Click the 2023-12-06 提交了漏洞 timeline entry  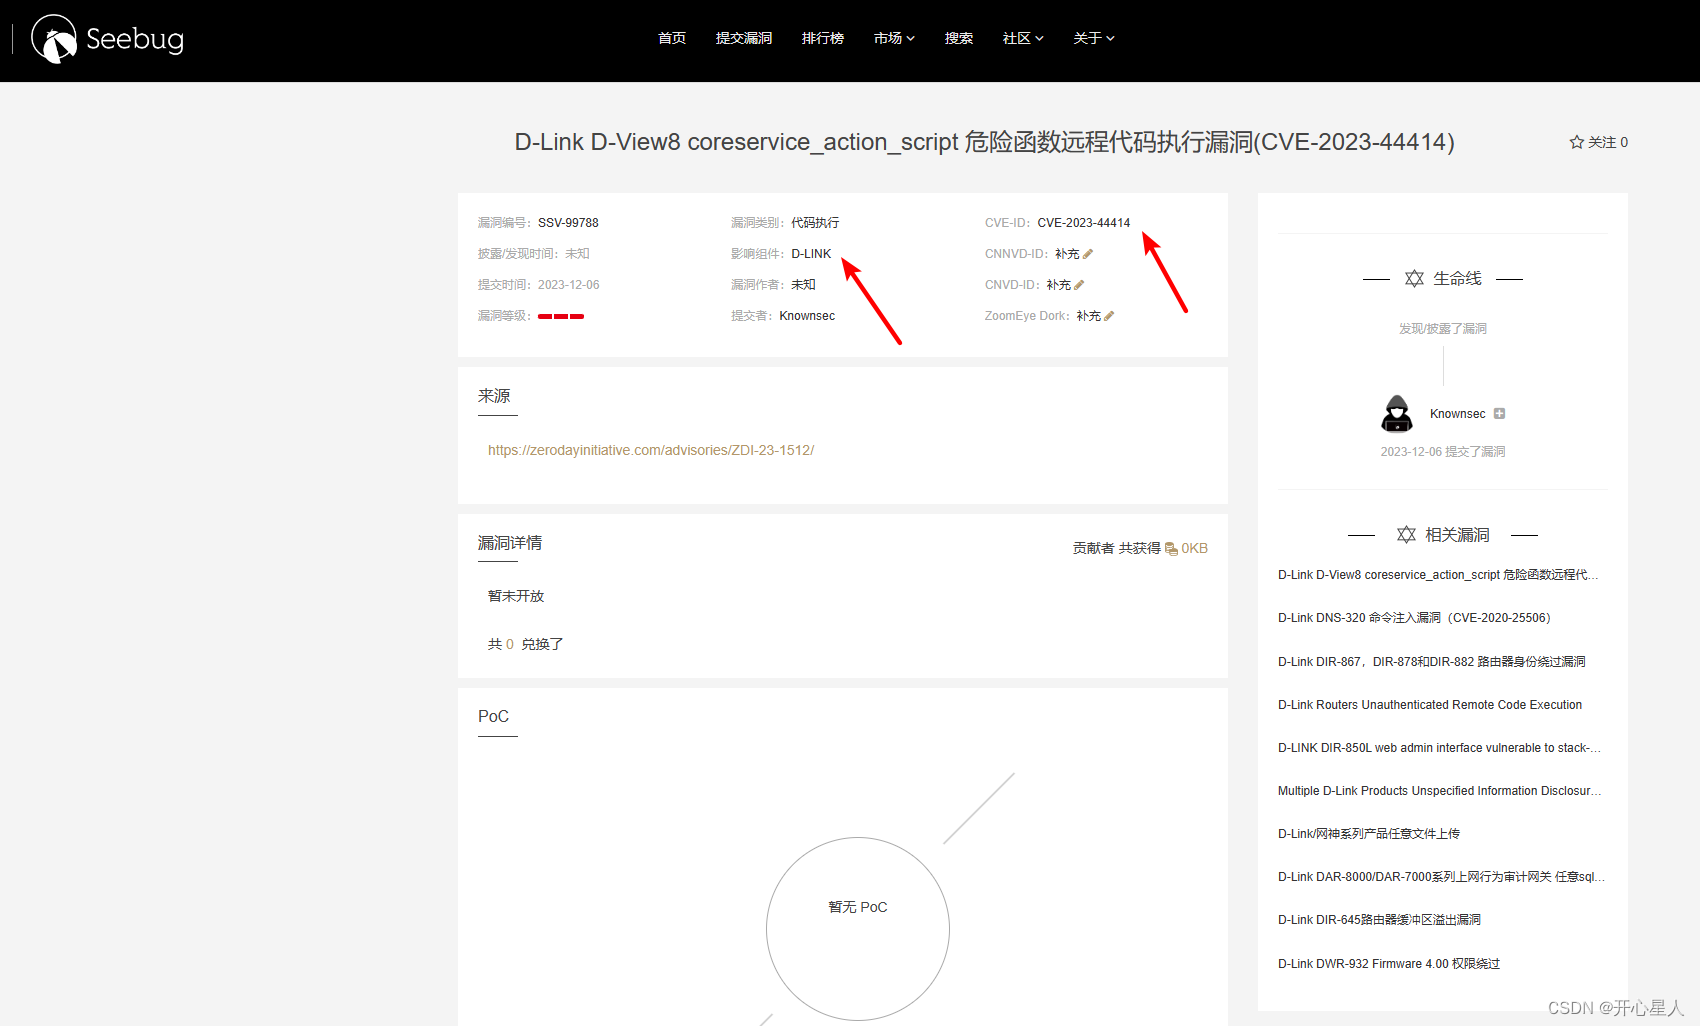click(x=1443, y=452)
